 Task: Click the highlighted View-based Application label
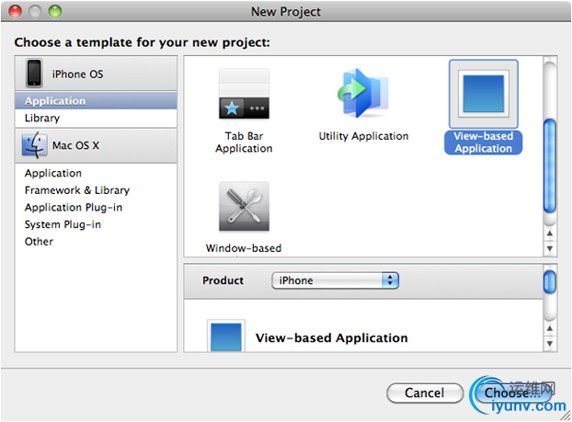(x=483, y=142)
